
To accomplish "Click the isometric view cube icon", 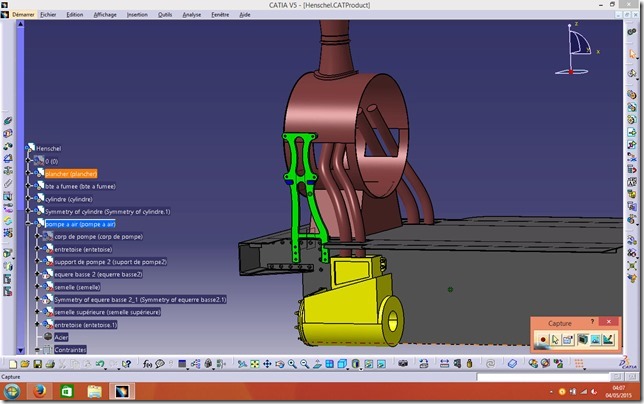I will point(342,364).
